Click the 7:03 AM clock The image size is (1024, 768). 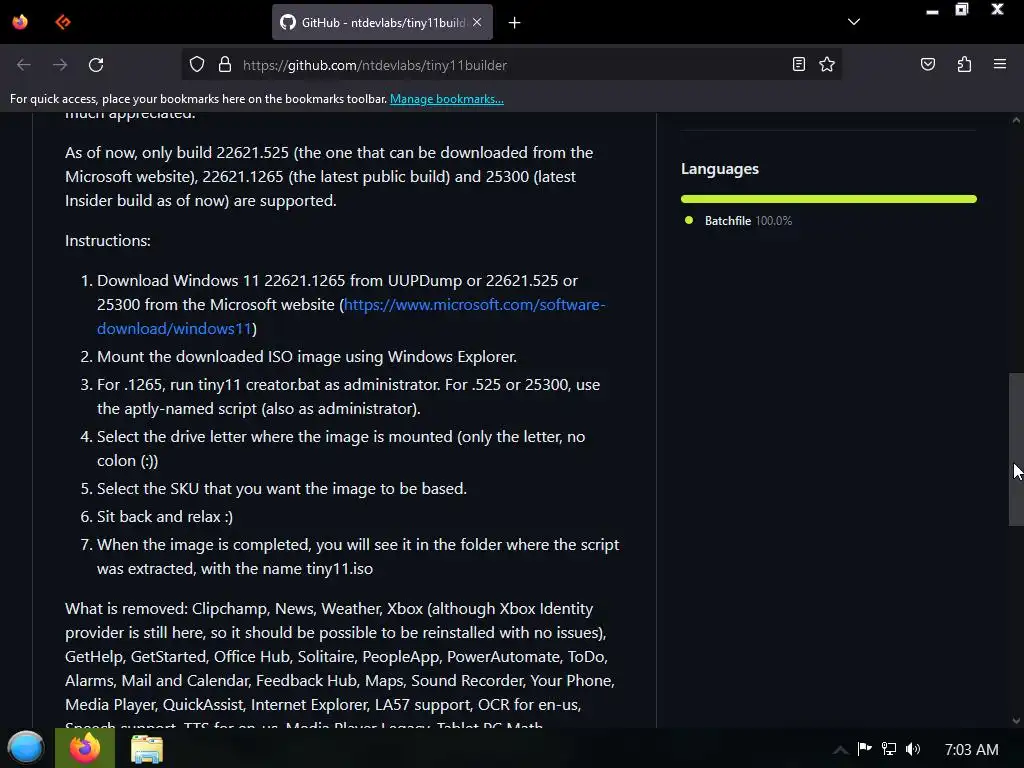point(971,750)
